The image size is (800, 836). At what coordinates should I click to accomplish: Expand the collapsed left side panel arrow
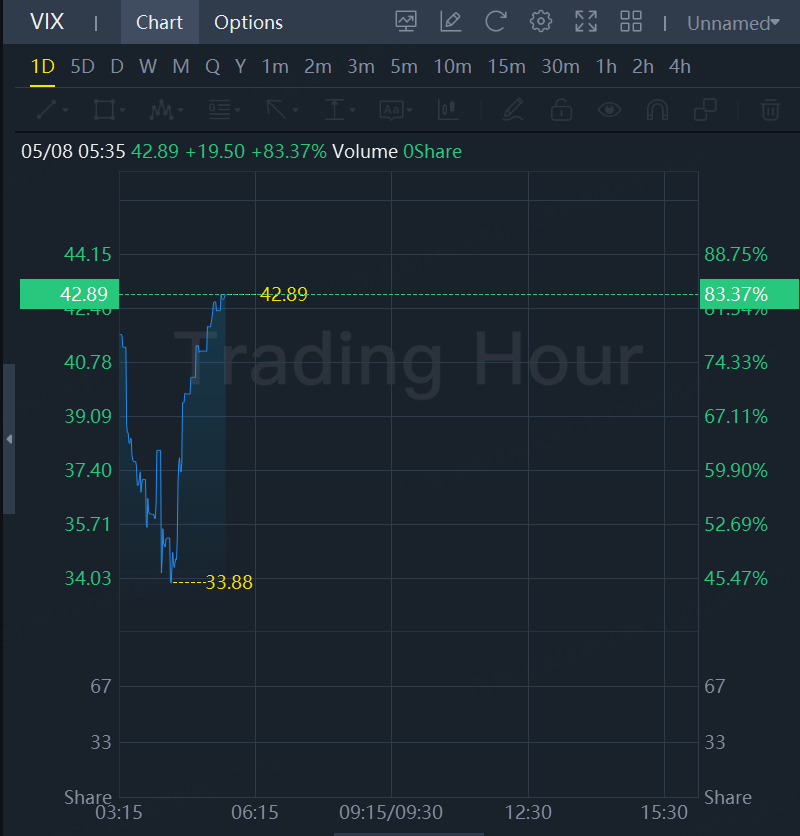[x=9, y=439]
